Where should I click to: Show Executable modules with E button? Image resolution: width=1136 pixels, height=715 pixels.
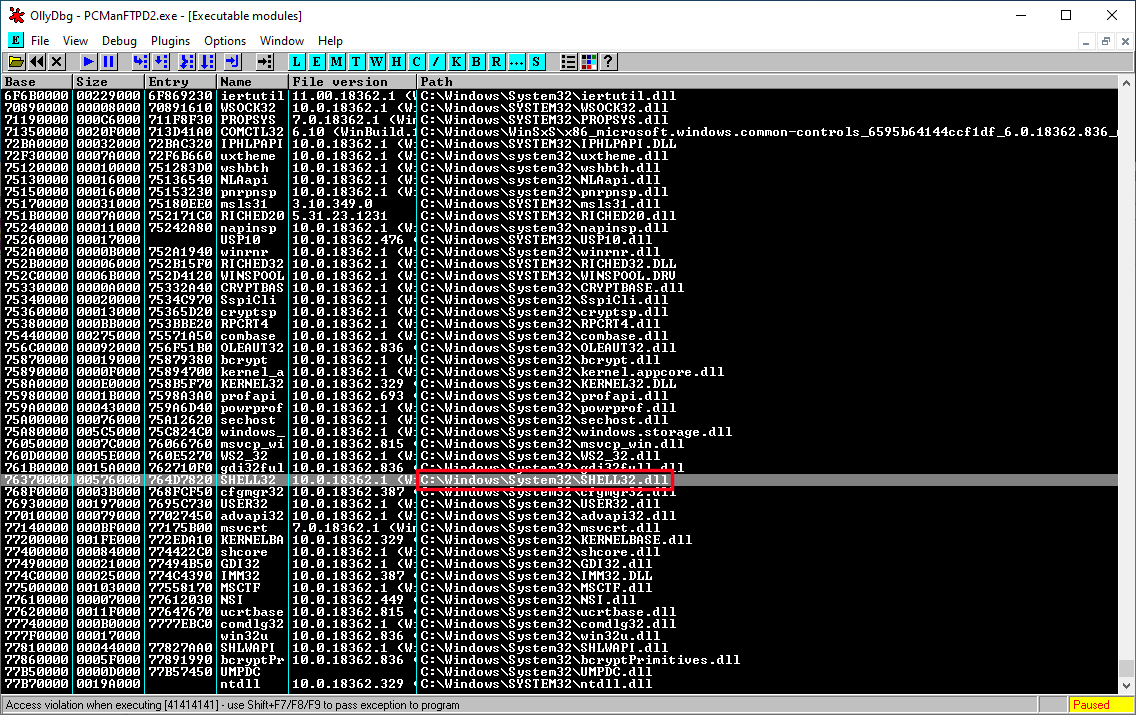(x=317, y=62)
